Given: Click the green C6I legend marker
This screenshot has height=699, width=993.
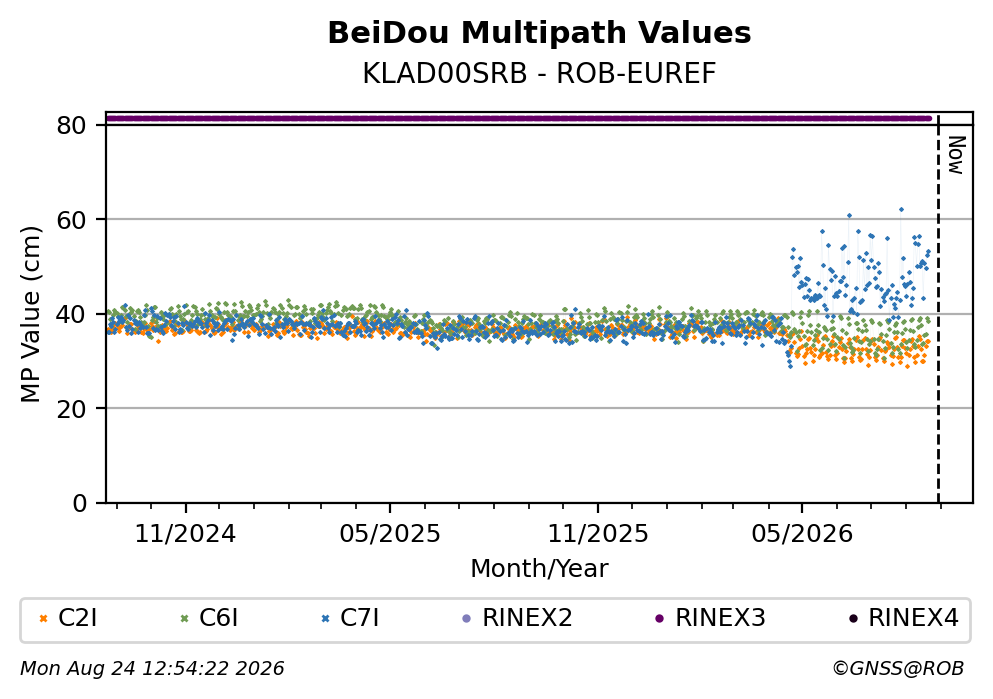Looking at the screenshot, I should click(185, 619).
